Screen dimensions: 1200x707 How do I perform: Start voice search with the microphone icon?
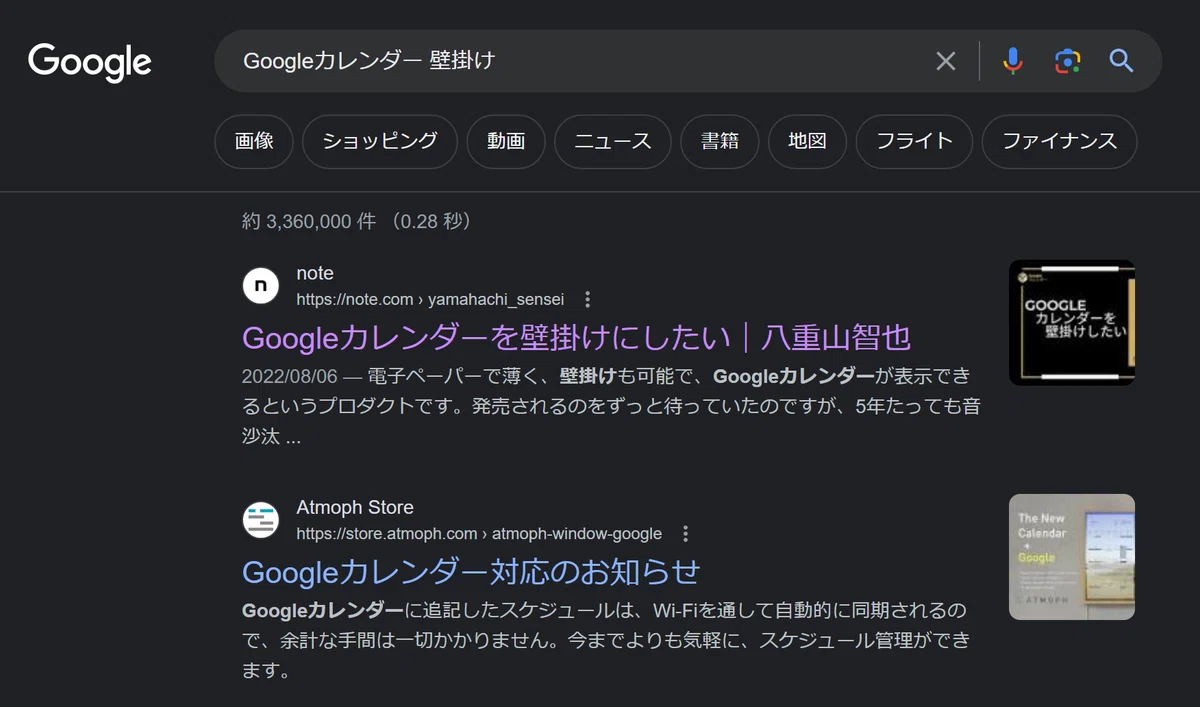click(x=1013, y=61)
